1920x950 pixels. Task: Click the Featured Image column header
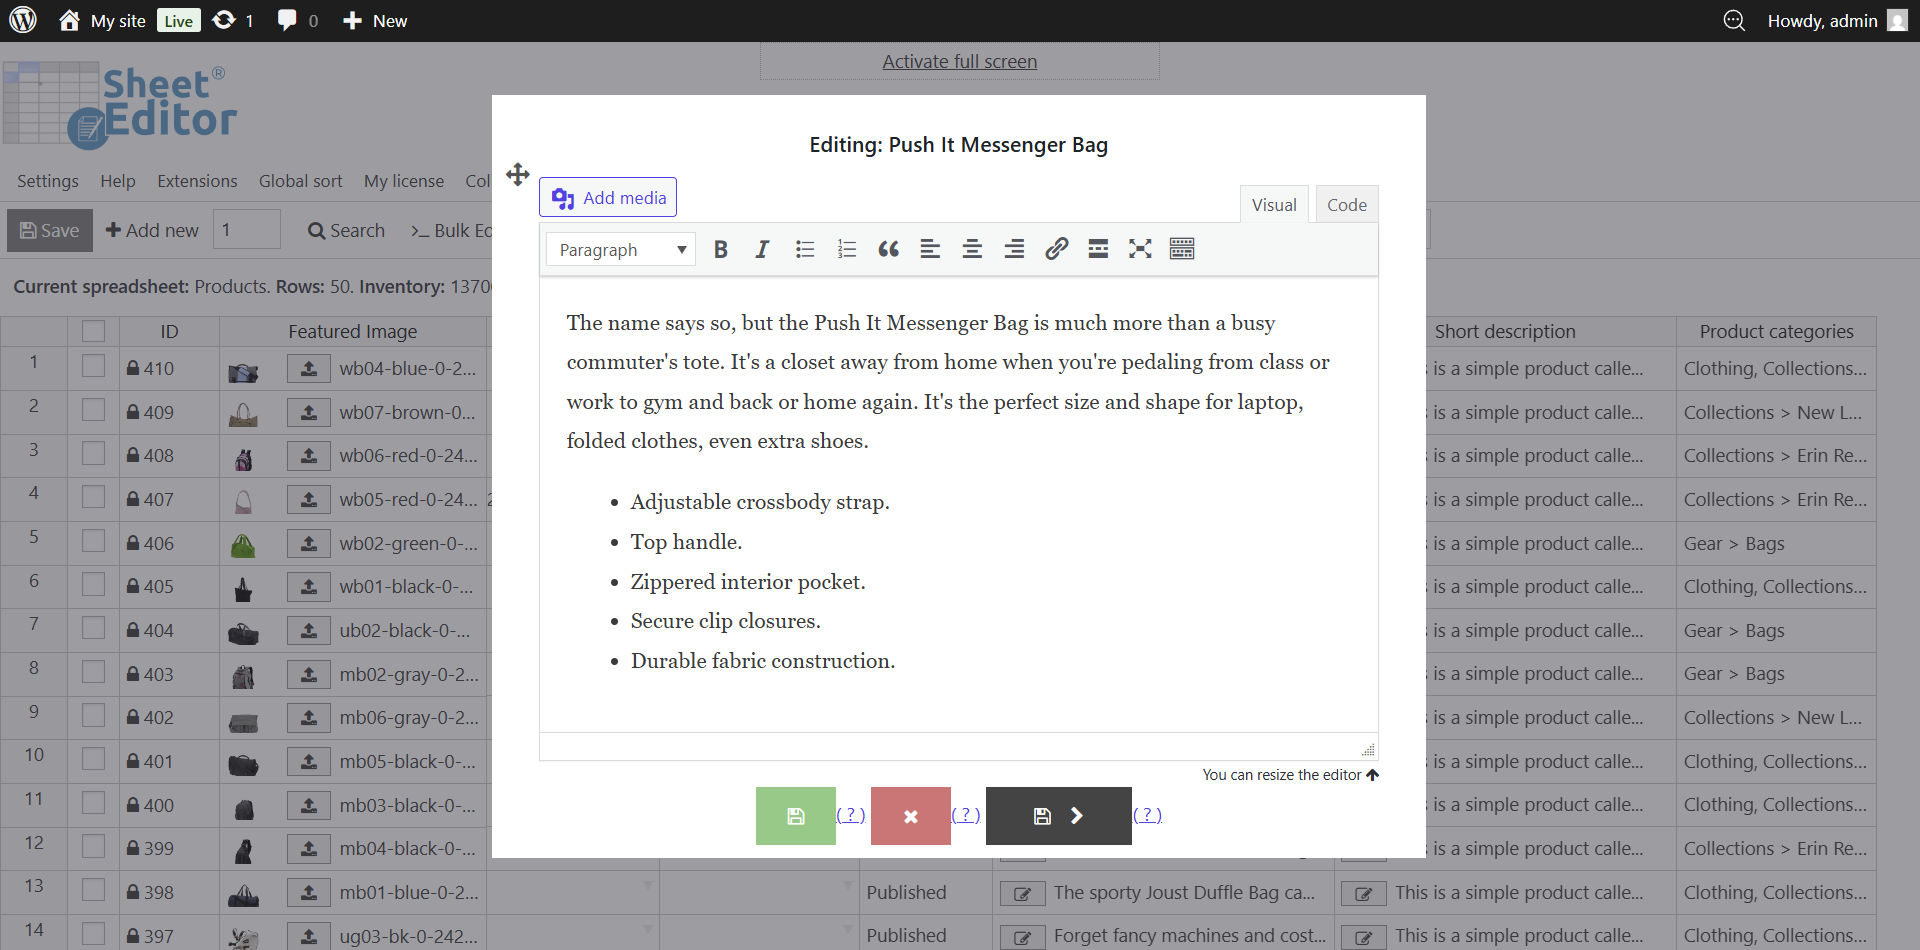353,331
